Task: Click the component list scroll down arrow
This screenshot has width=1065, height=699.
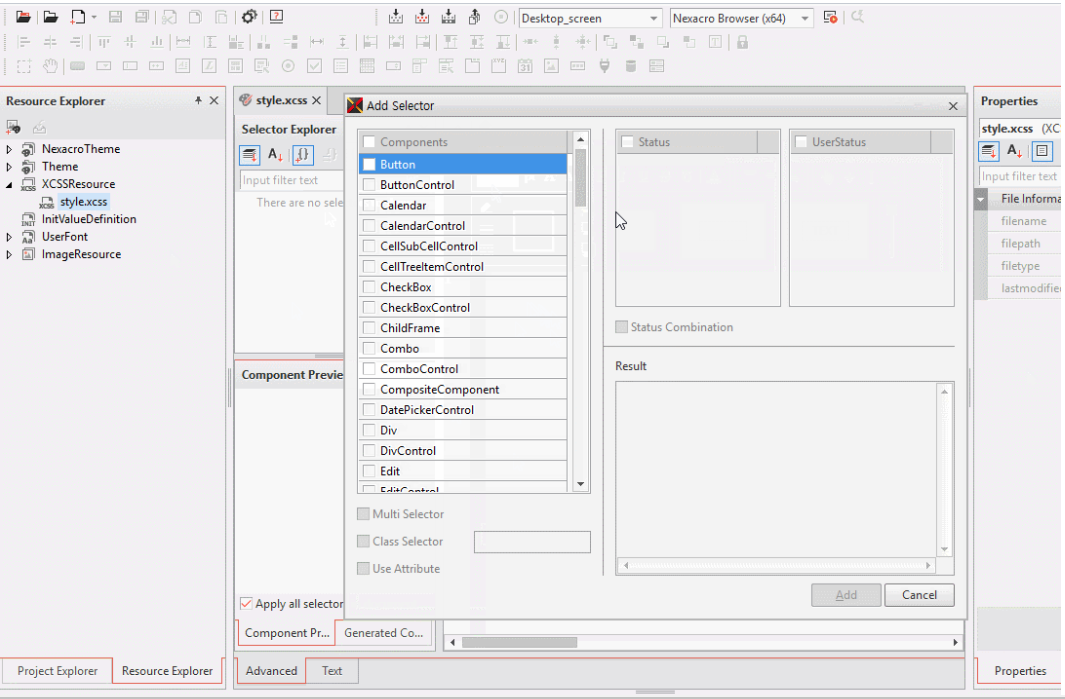Action: coord(580,484)
